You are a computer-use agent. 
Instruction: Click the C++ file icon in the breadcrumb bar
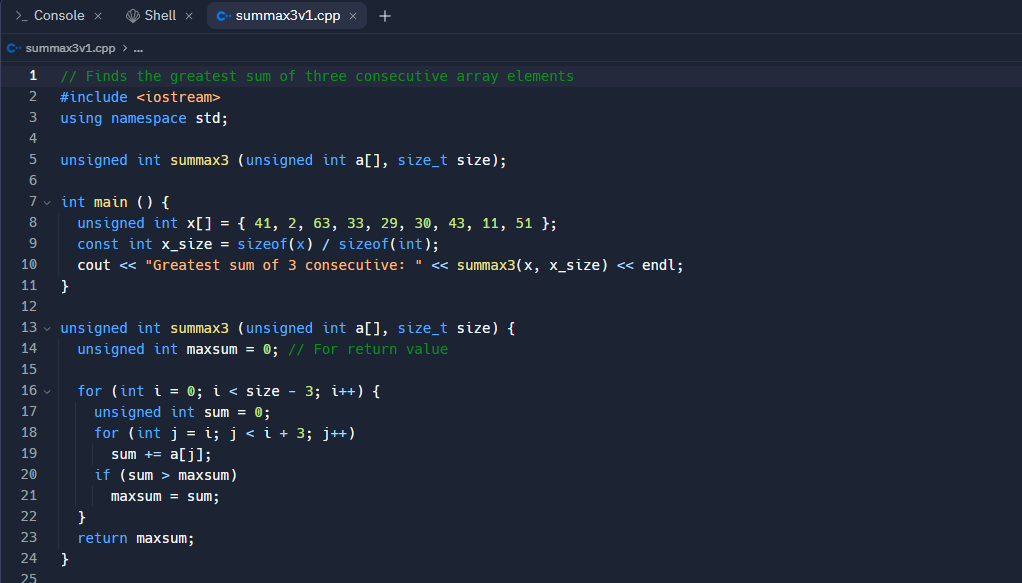tap(12, 46)
